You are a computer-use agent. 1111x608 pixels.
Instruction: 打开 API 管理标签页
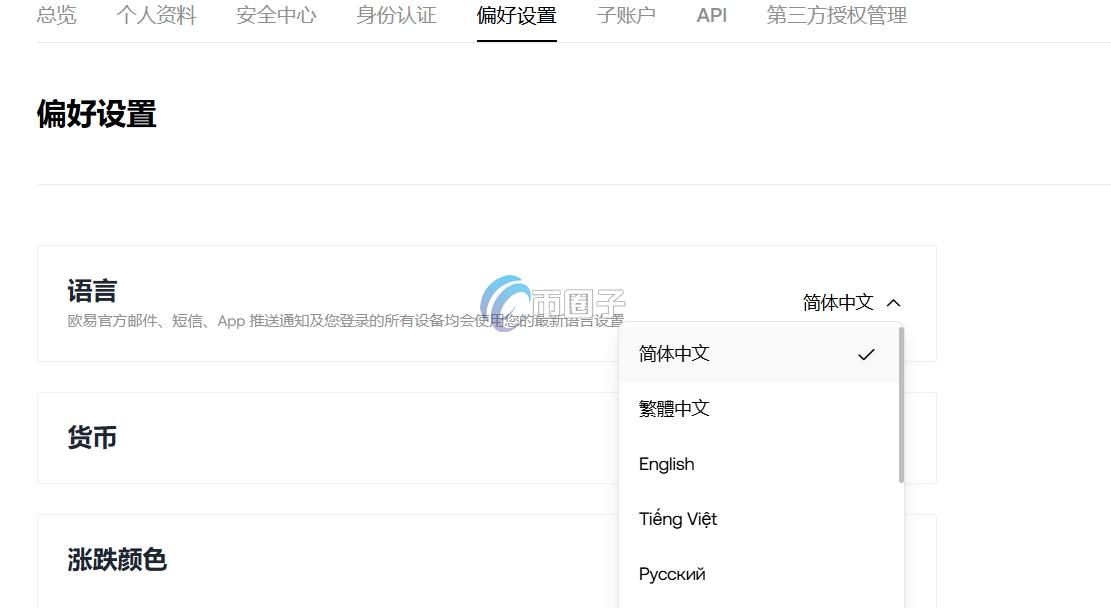[711, 15]
